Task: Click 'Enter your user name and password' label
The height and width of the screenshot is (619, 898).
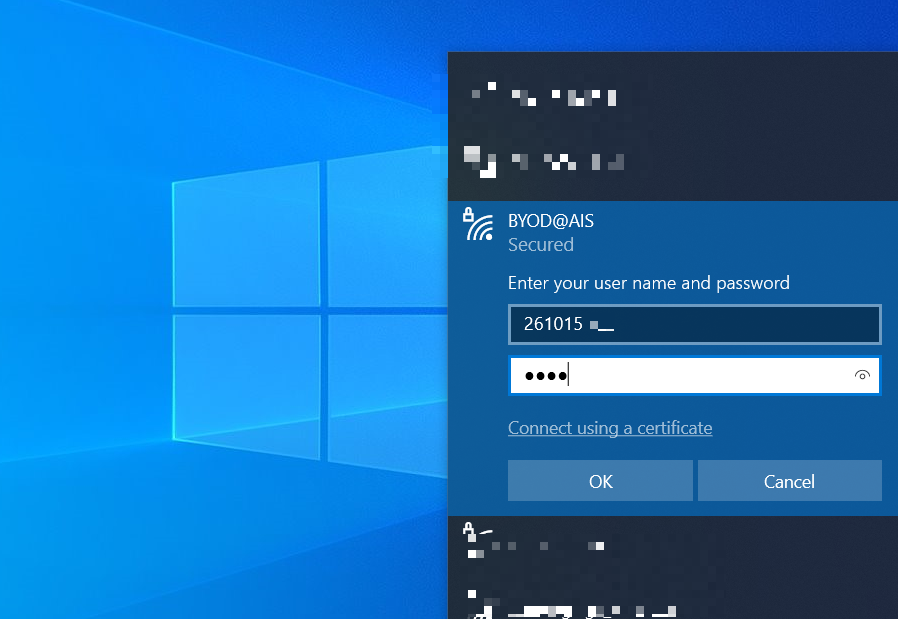Action: pyautogui.click(x=648, y=283)
